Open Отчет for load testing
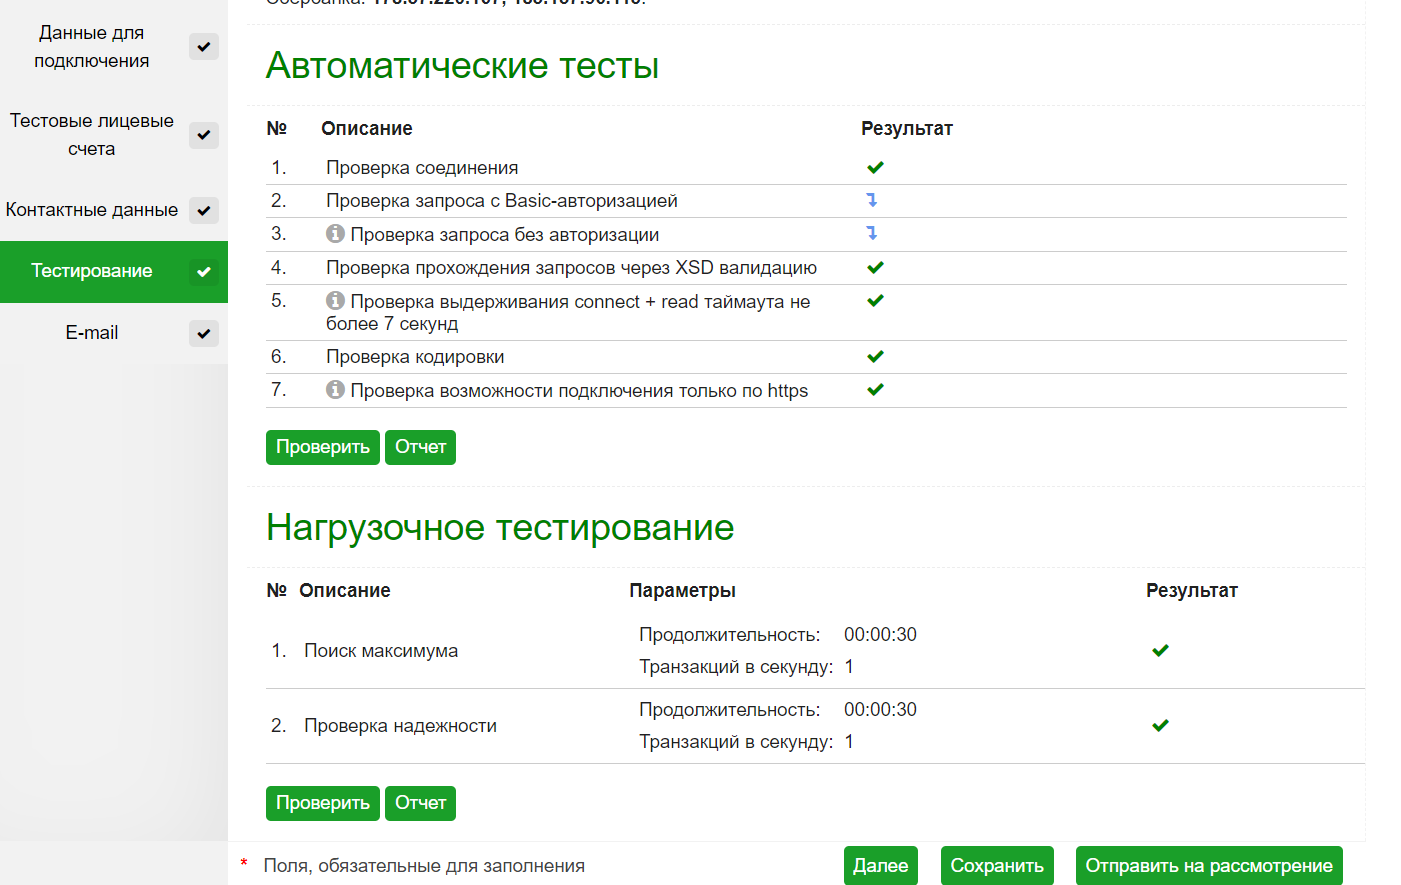This screenshot has width=1401, height=885. (x=420, y=803)
